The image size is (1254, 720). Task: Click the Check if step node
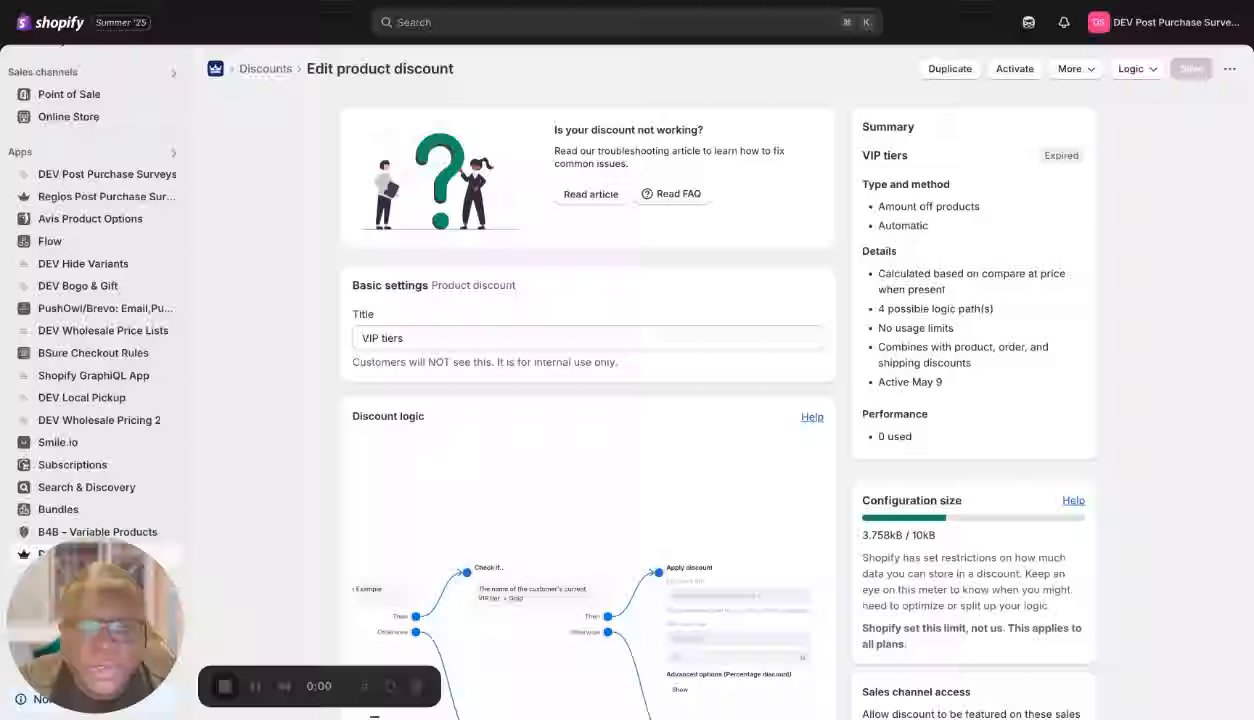[466, 573]
